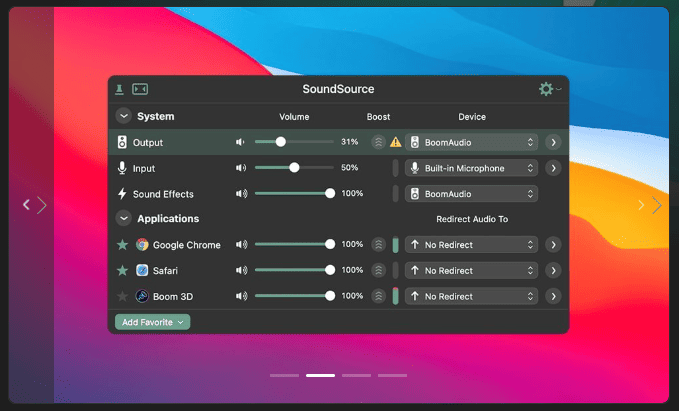
Task: Expand Output row details arrow
Action: [x=553, y=142]
